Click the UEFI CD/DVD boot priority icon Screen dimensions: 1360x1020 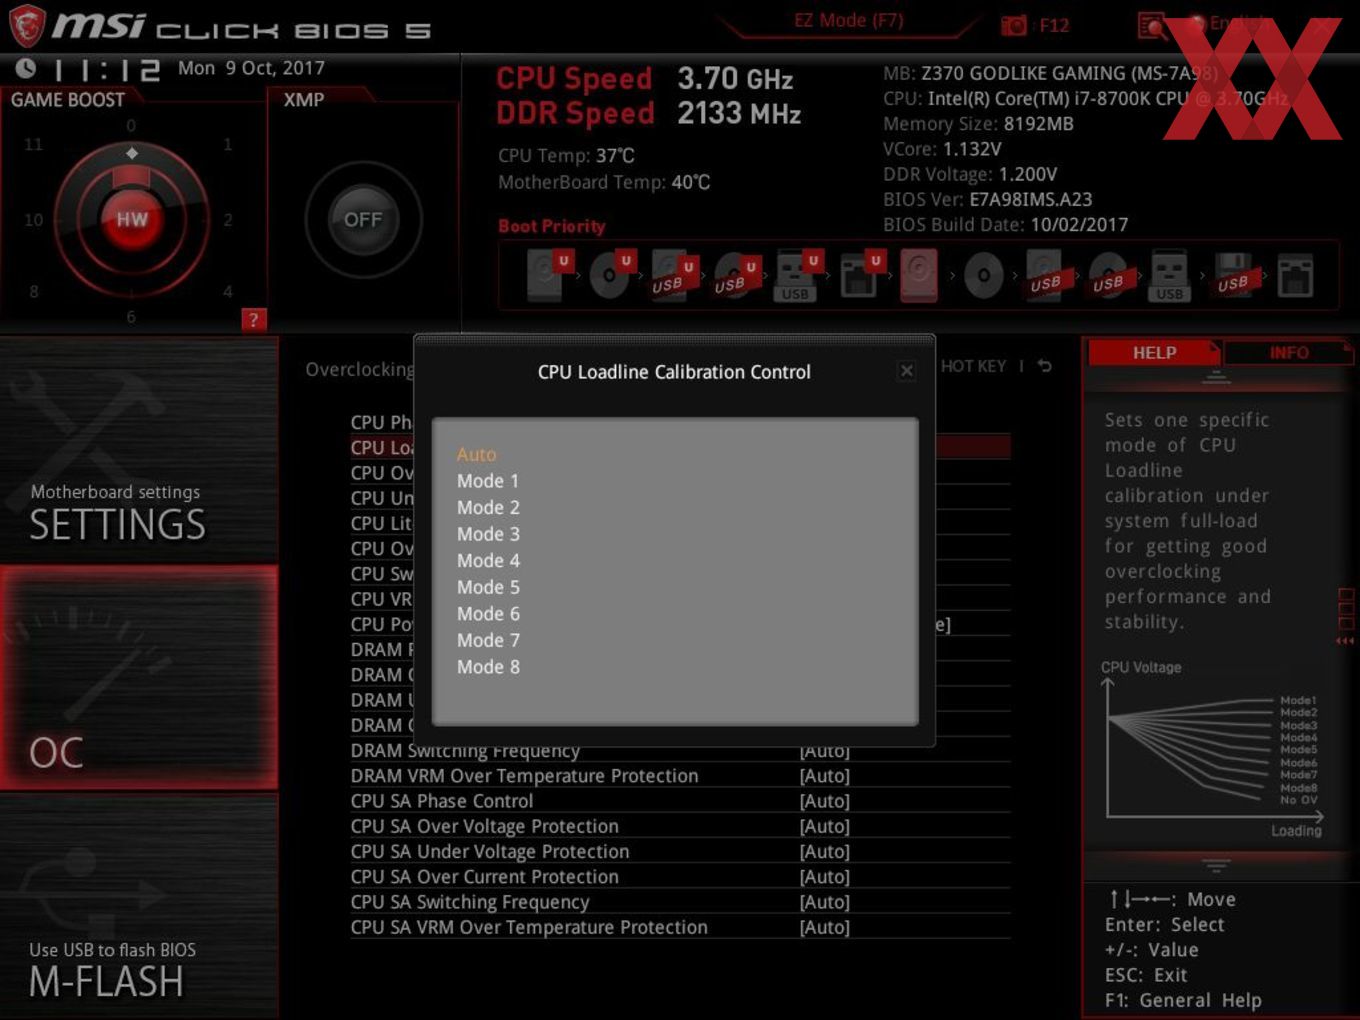pyautogui.click(x=611, y=275)
